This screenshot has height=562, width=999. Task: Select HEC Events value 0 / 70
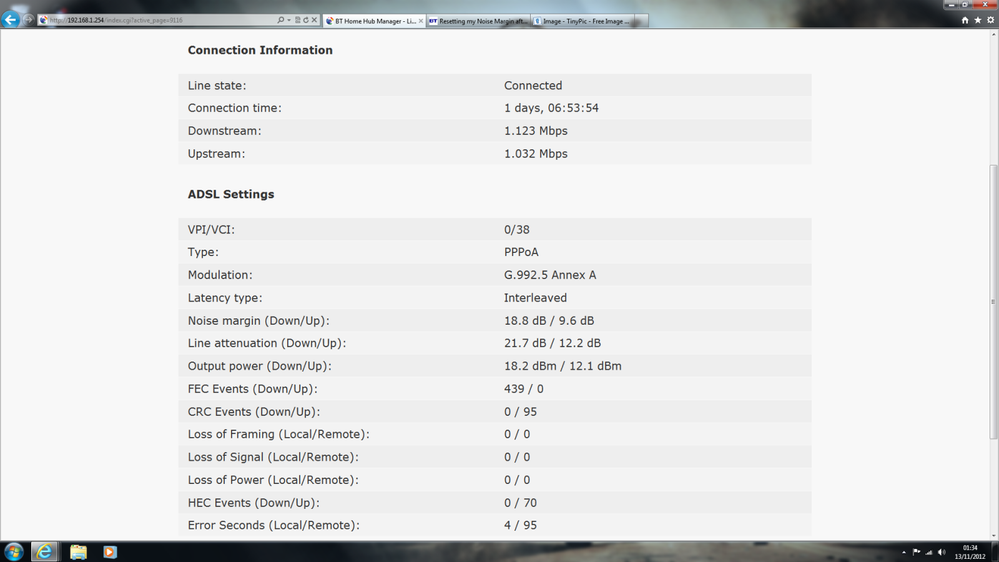tap(521, 503)
